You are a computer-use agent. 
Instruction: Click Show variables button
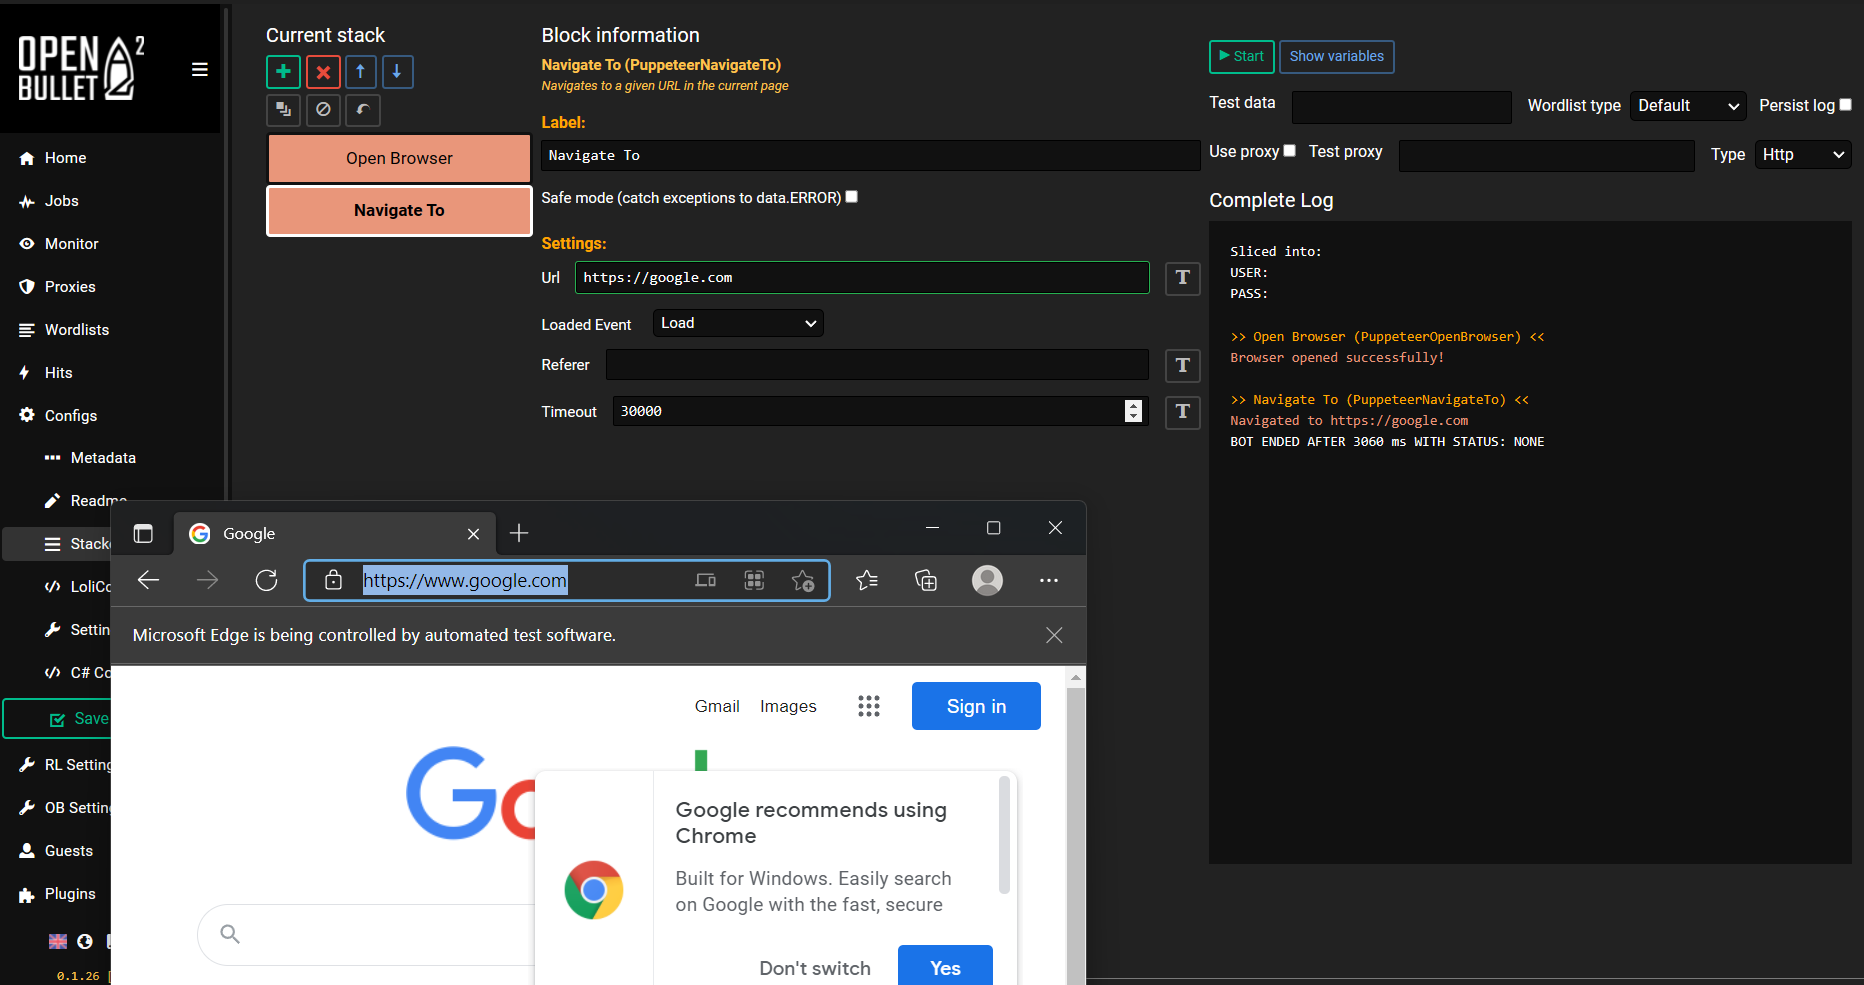point(1336,56)
